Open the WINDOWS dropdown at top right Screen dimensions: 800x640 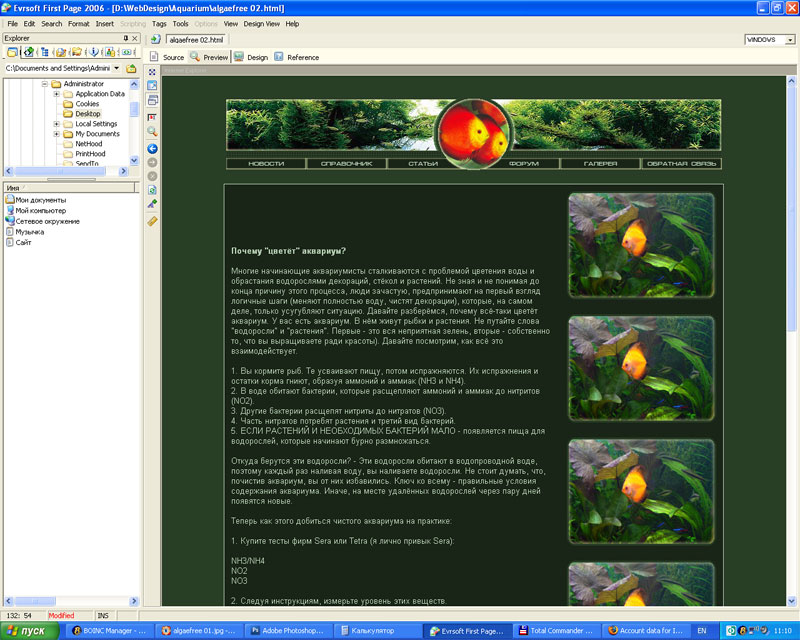(790, 40)
